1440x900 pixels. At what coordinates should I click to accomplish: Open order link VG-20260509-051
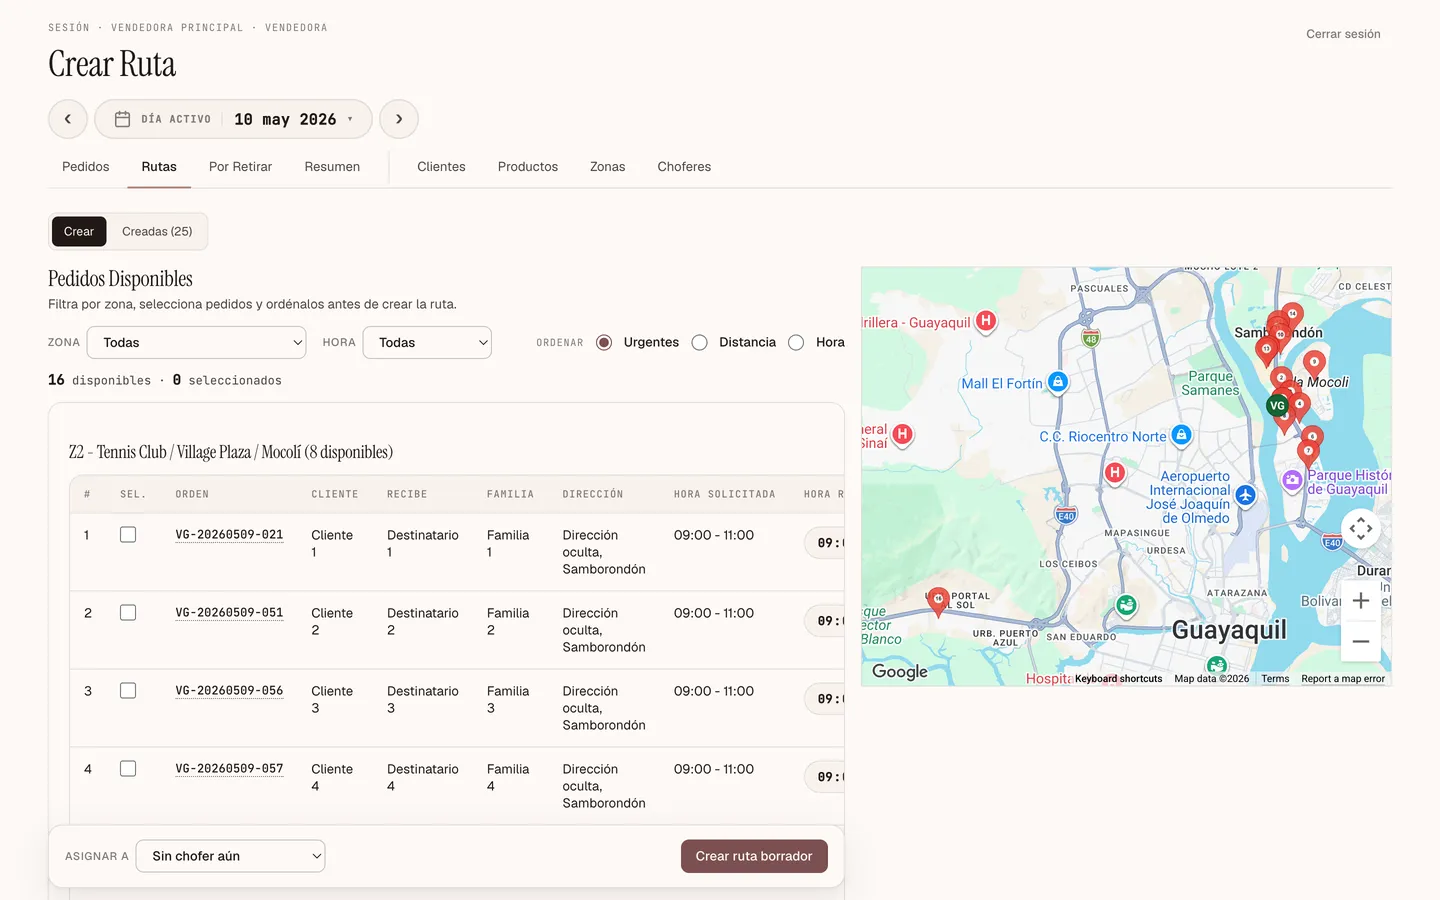(229, 613)
